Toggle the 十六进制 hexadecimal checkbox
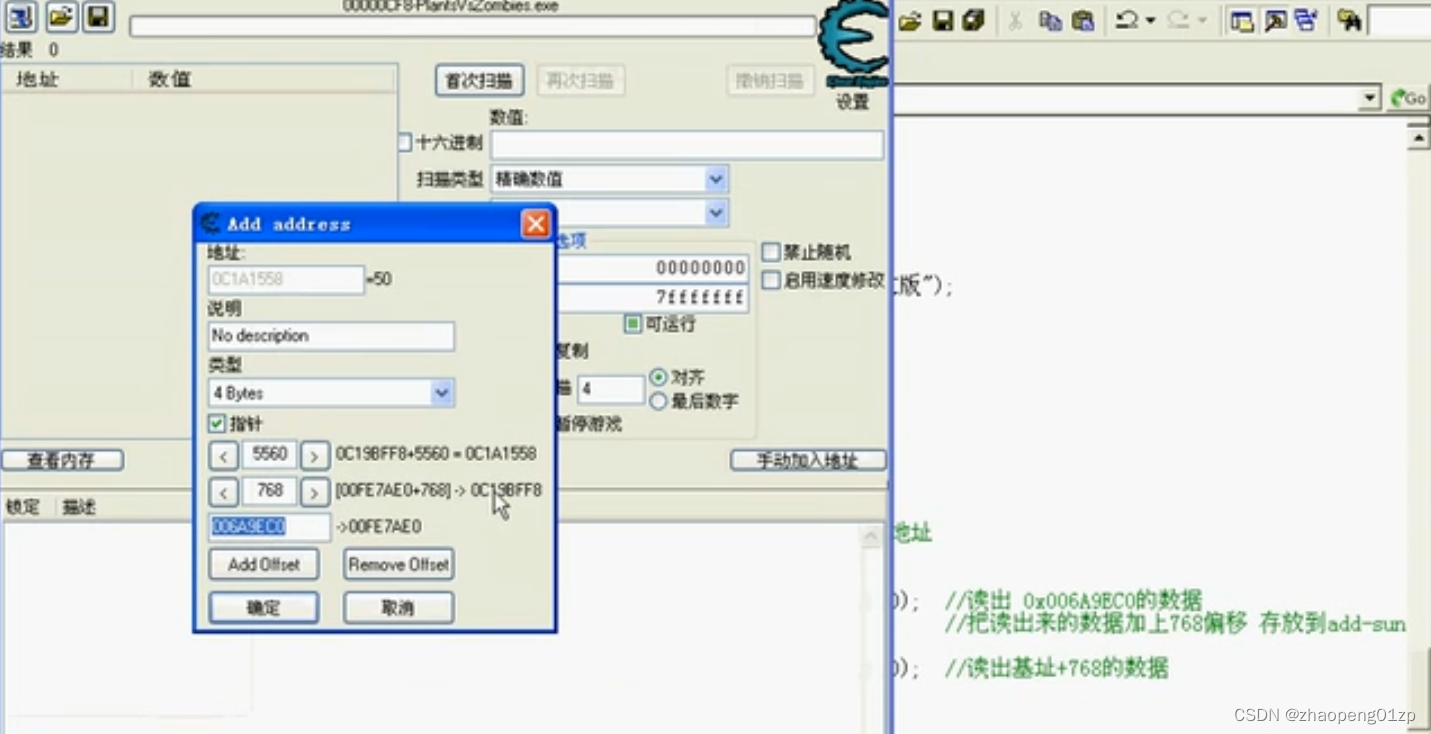 coord(405,143)
